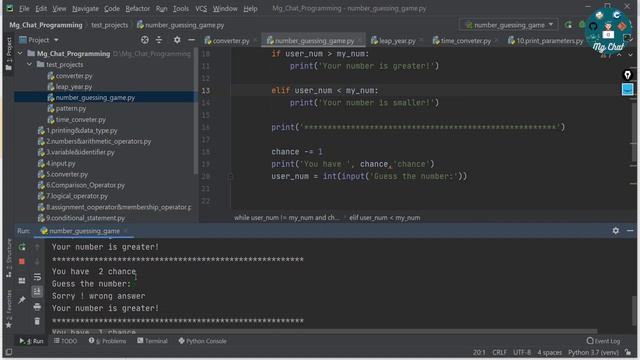The image size is (640, 360).
Task: Click the fold marker near line 20
Action: click(230, 176)
